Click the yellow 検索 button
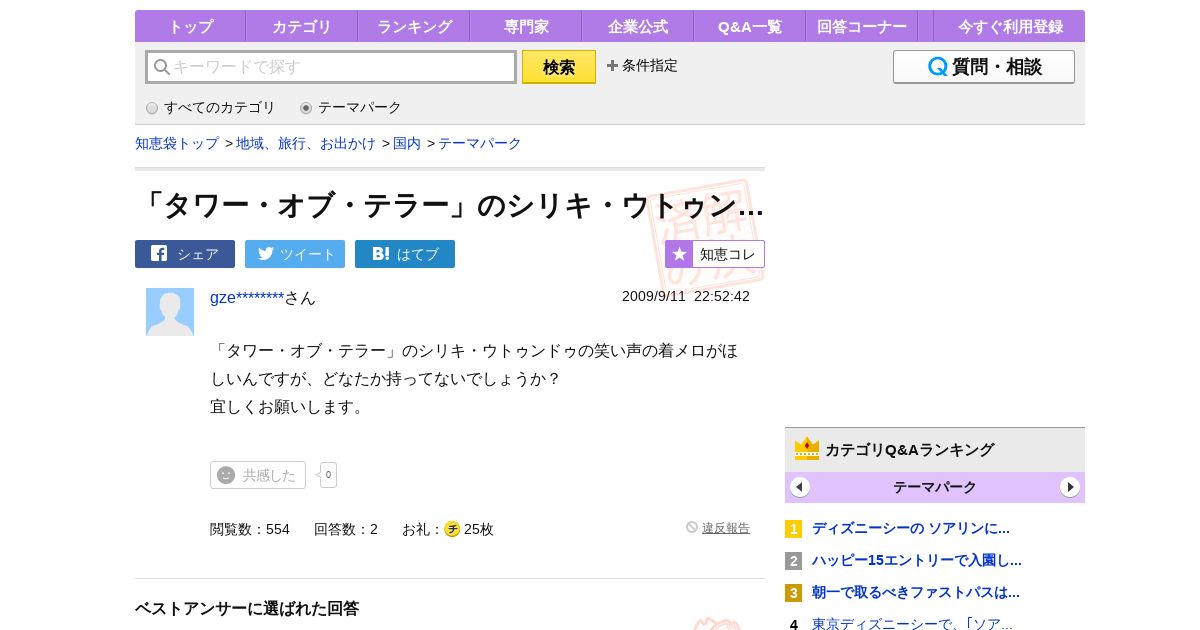Viewport: 1200px width, 630px height. tap(559, 67)
